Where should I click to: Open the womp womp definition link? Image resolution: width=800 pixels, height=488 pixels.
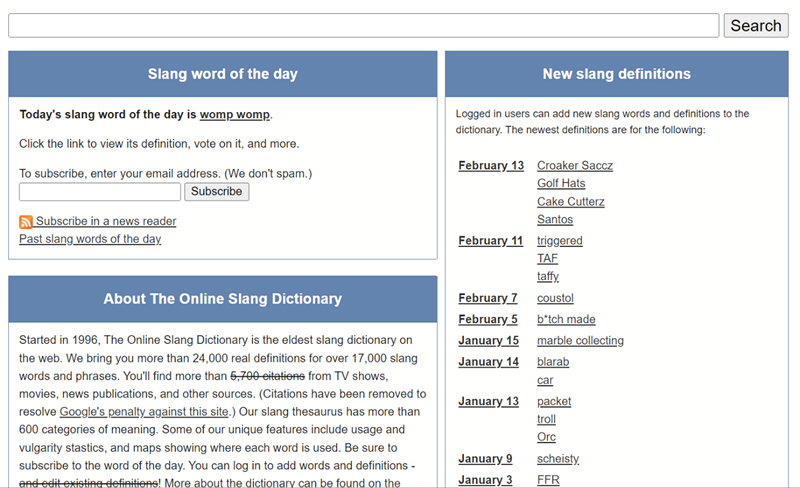point(234,115)
